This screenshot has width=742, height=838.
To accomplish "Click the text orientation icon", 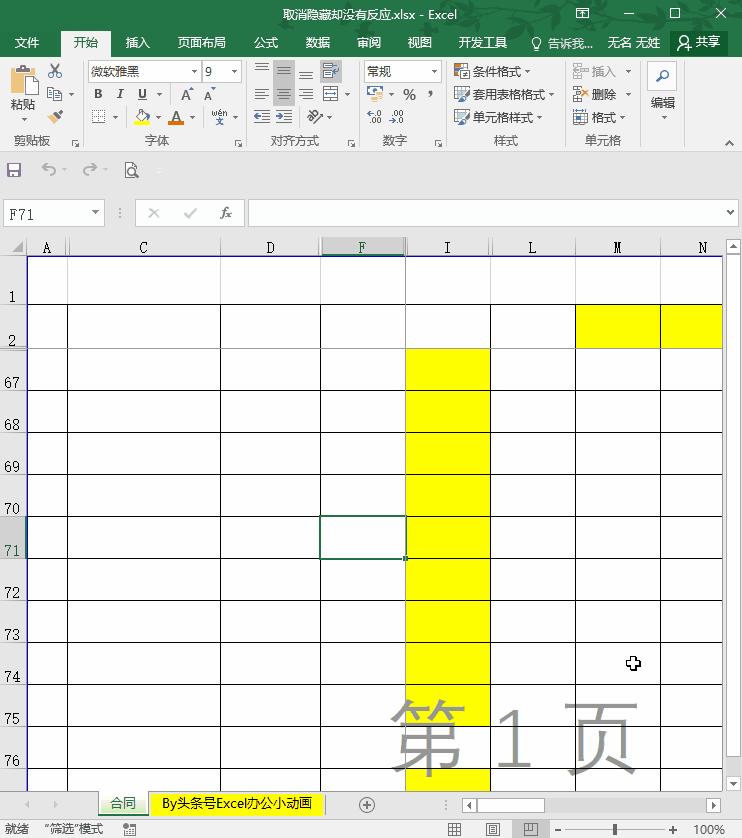I will click(315, 117).
